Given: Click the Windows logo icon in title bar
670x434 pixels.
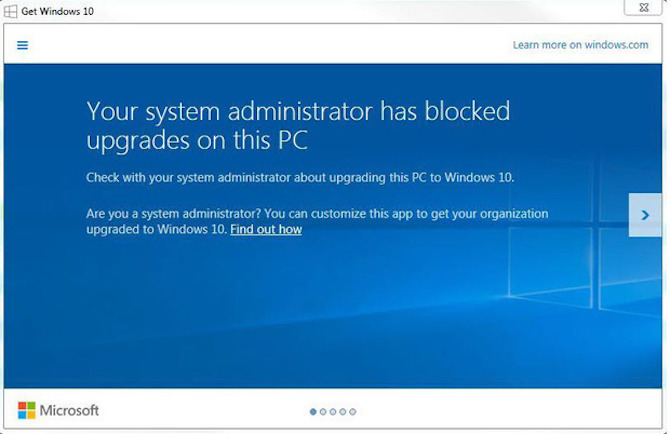Looking at the screenshot, I should point(10,12).
